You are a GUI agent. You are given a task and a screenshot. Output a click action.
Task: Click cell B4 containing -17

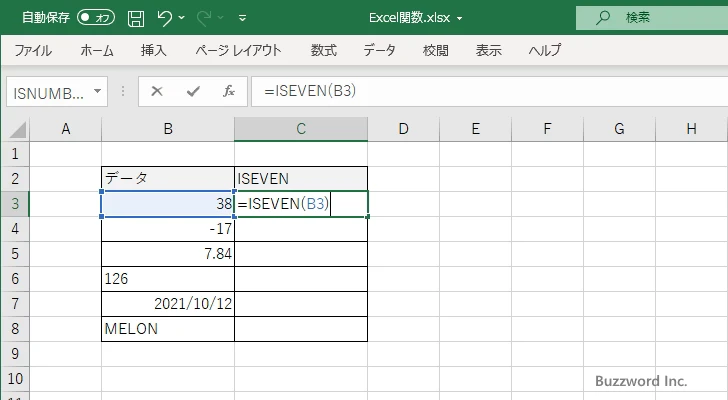[x=168, y=229]
